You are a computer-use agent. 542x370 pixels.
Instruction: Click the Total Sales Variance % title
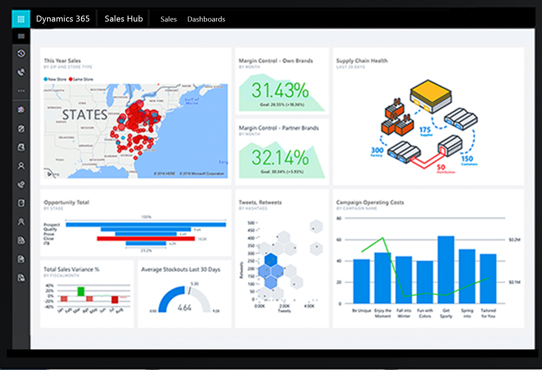click(x=71, y=269)
